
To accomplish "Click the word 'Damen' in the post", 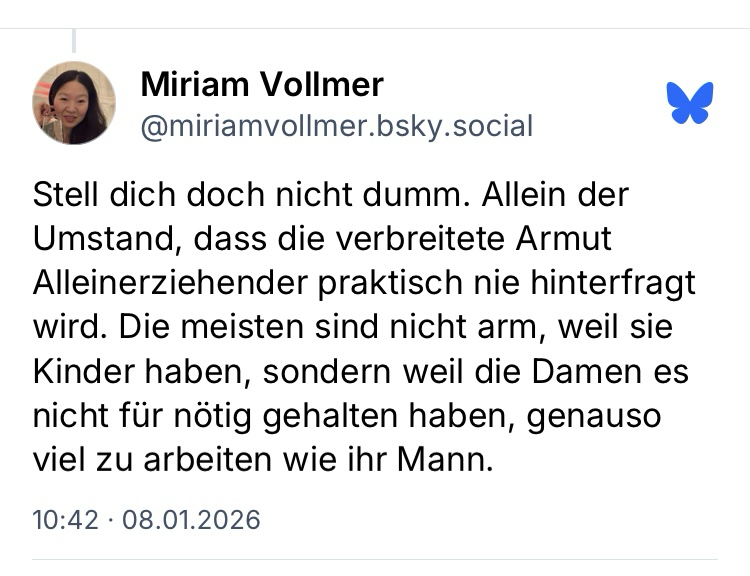I will coord(594,370).
